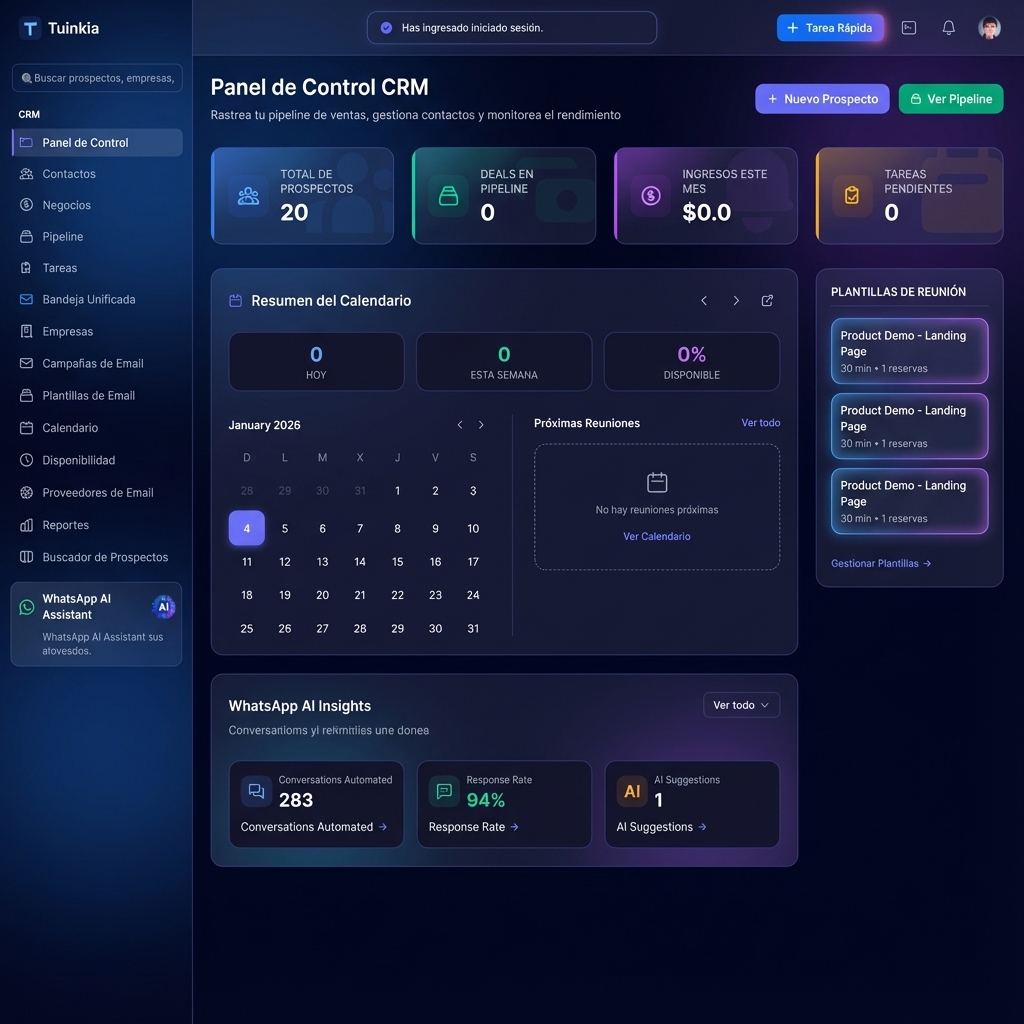1024x1024 pixels.
Task: Open calendar in new window via external link icon
Action: click(x=767, y=300)
